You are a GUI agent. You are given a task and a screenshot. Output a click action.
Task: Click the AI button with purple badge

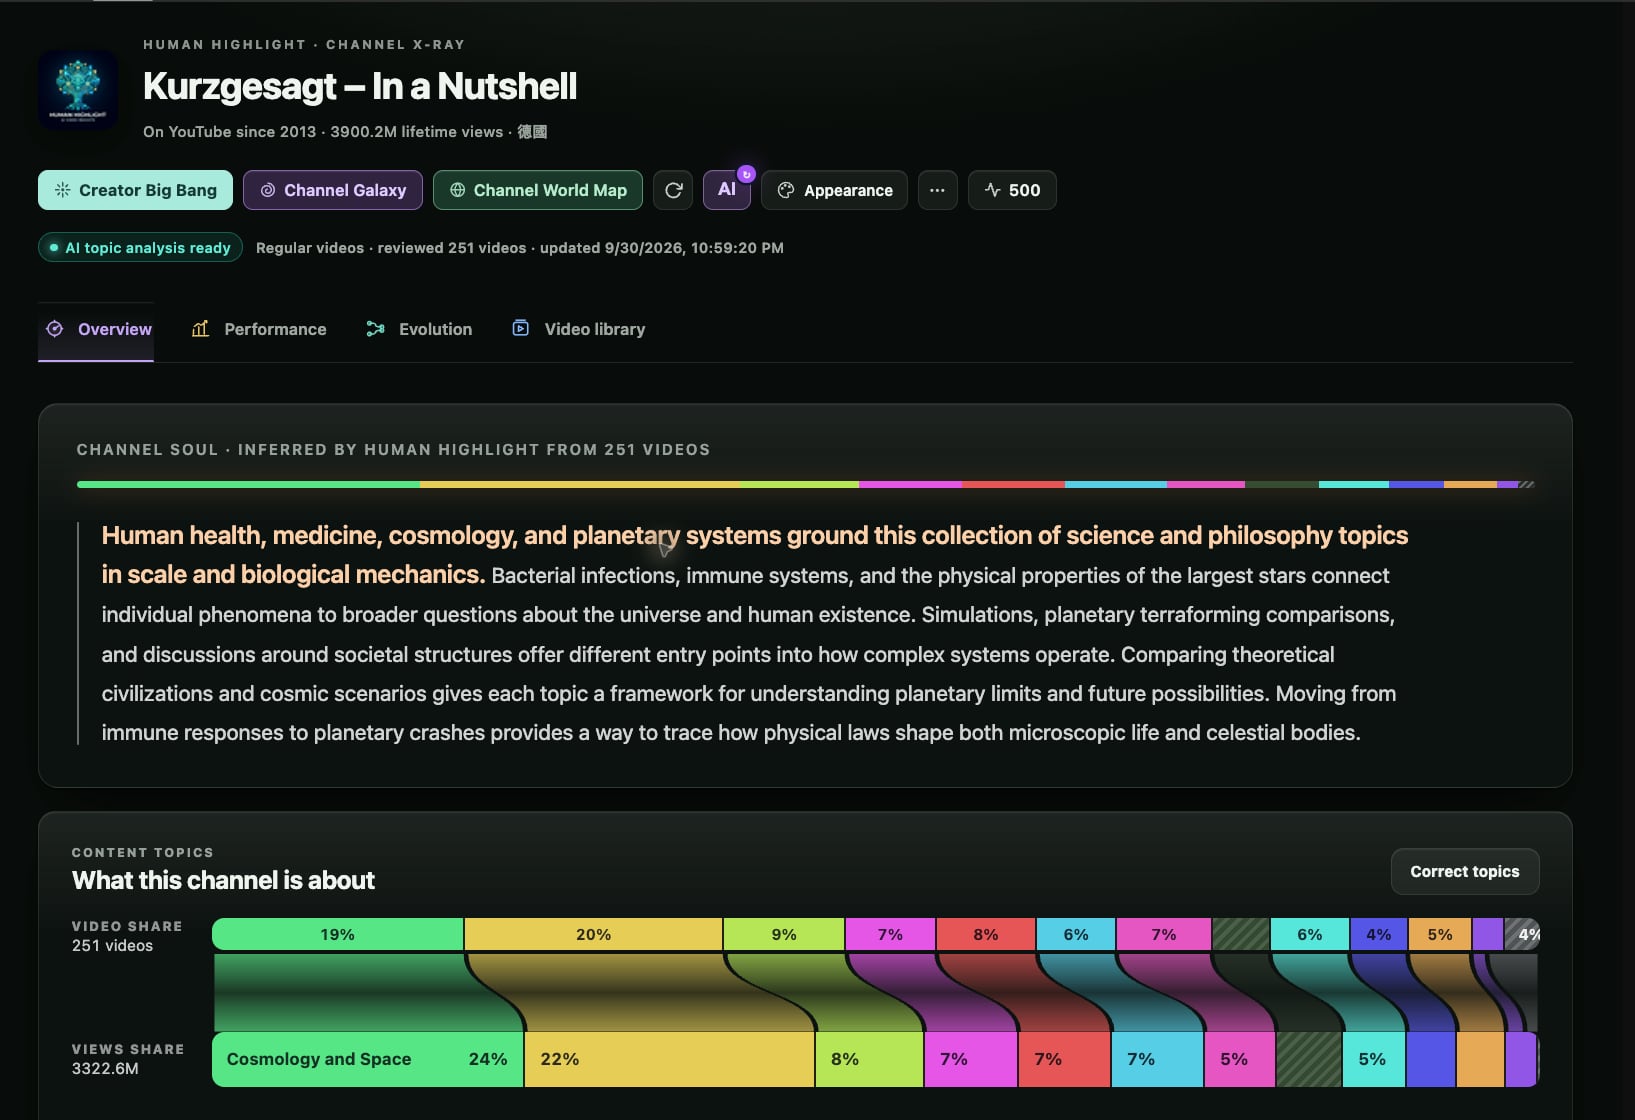coord(727,190)
